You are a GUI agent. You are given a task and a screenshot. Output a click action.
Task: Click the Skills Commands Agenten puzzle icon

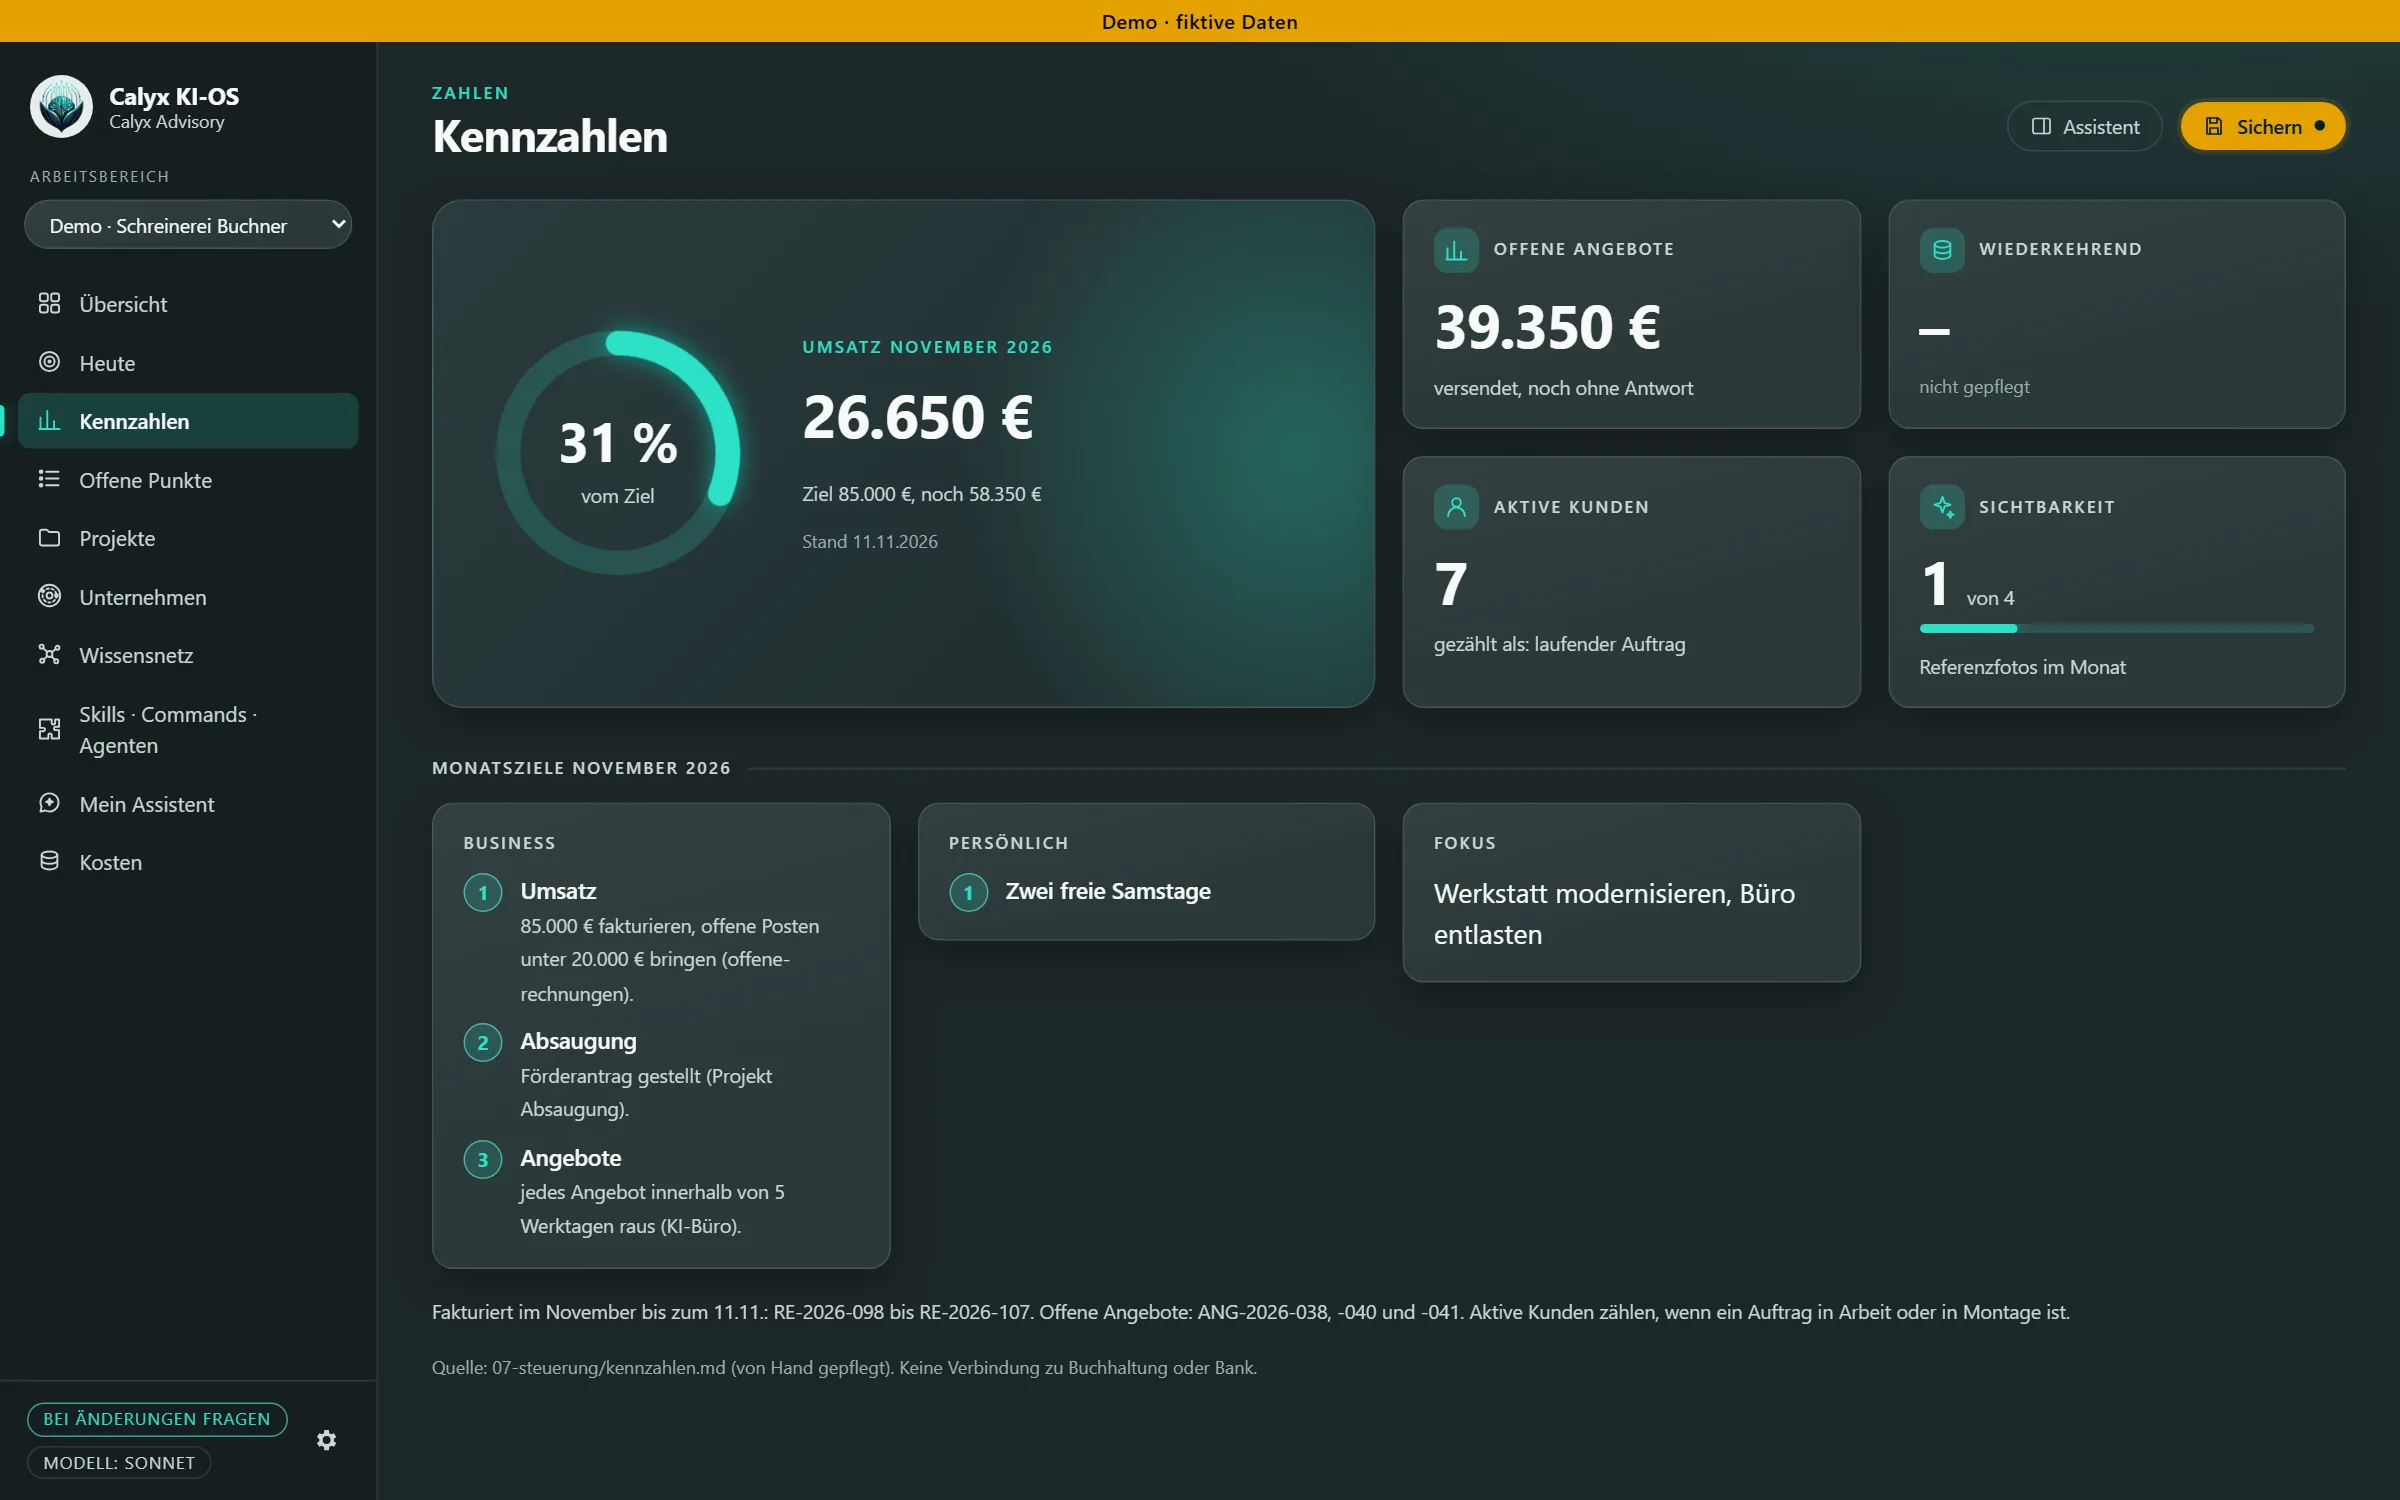pos(49,729)
